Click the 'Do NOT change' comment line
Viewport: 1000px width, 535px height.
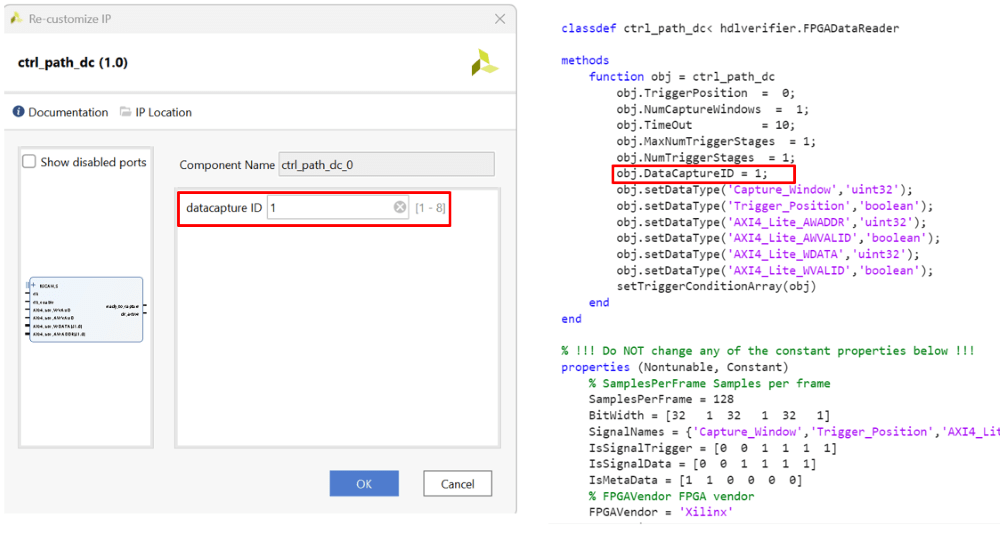coord(768,351)
